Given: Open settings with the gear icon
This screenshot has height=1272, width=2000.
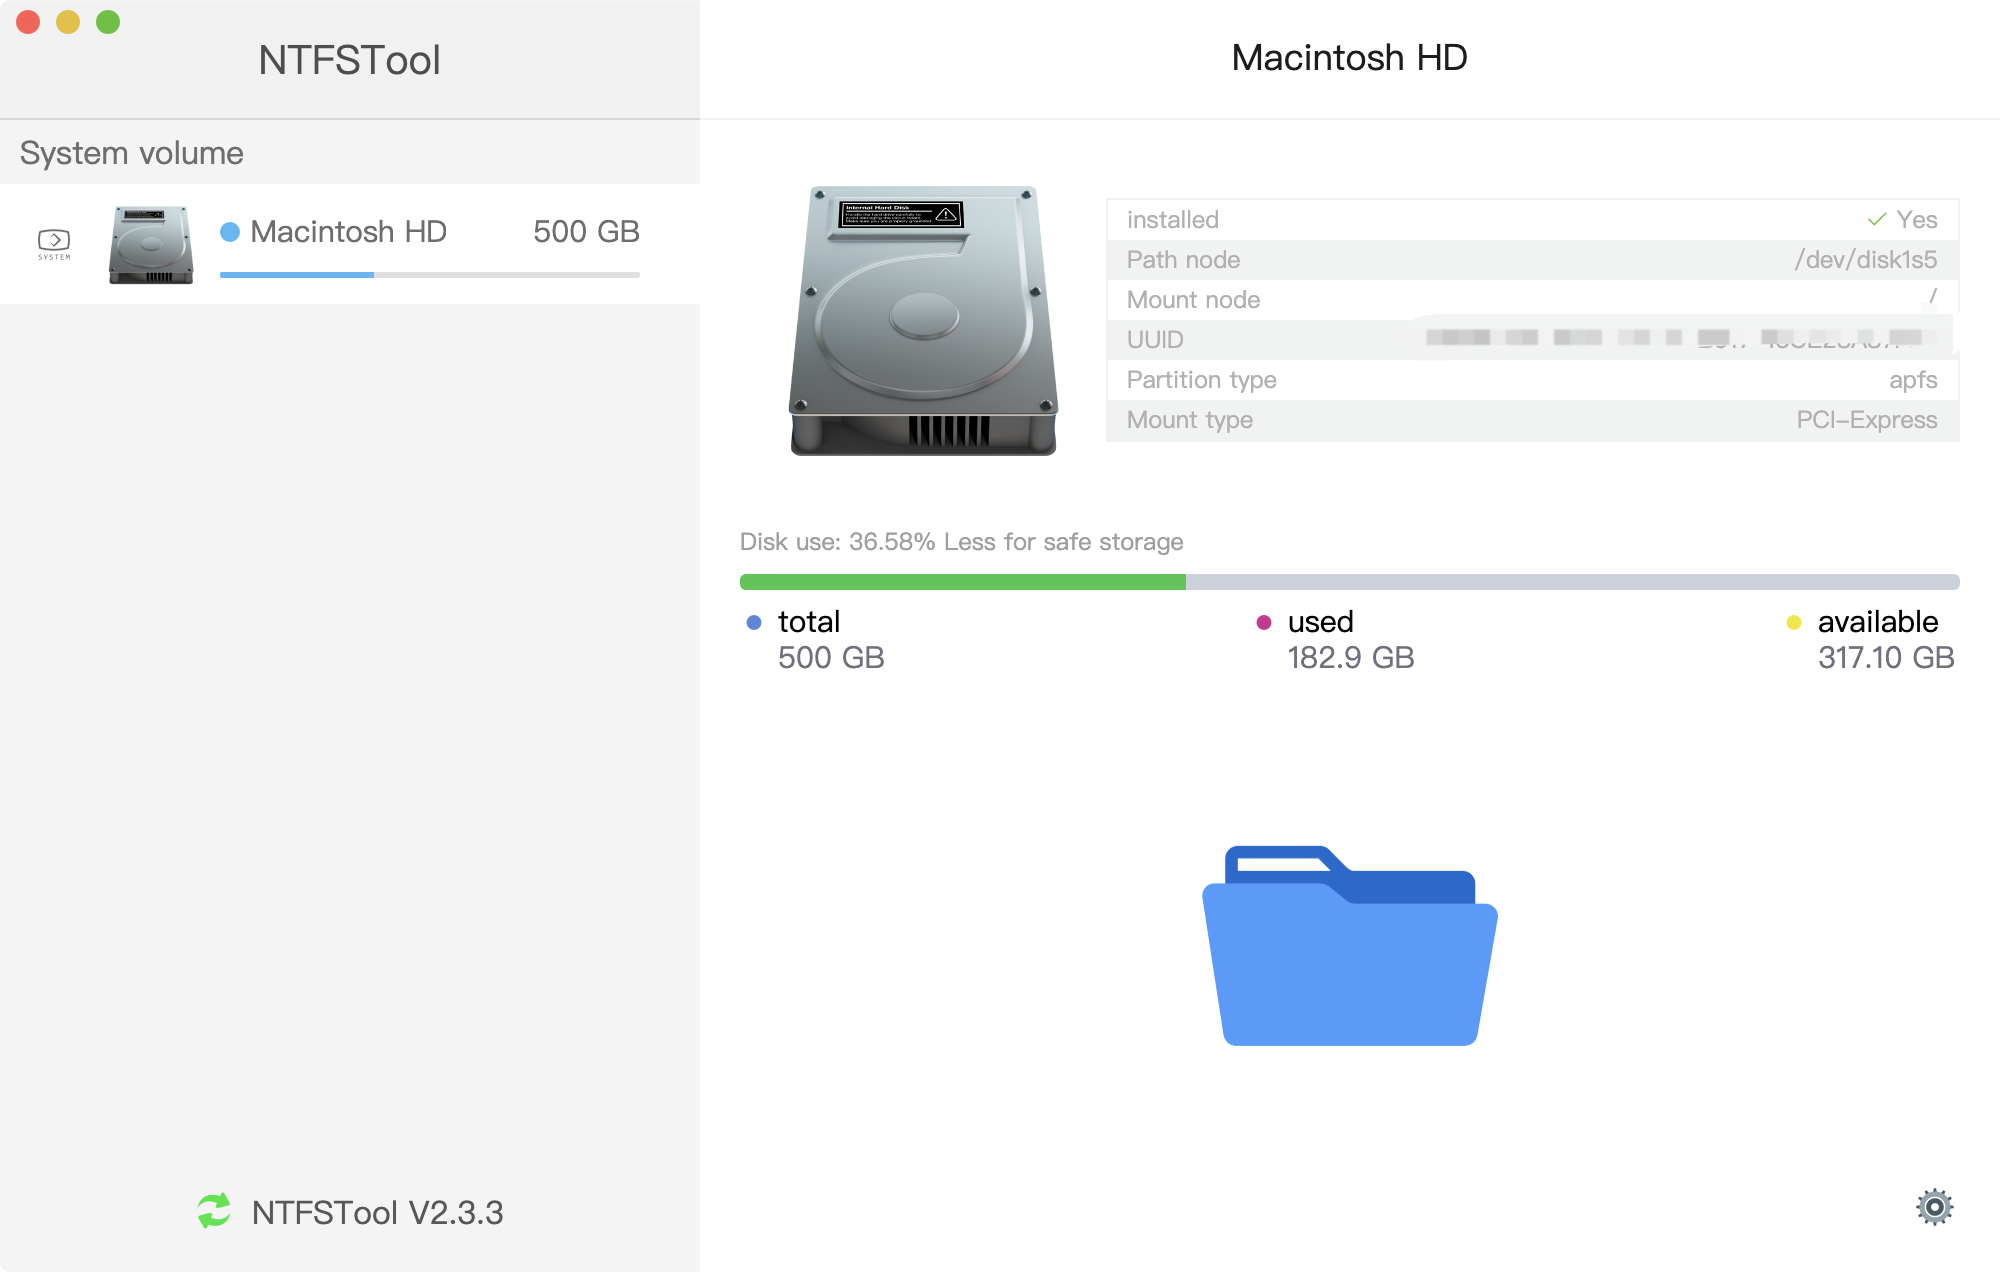Looking at the screenshot, I should tap(1934, 1207).
